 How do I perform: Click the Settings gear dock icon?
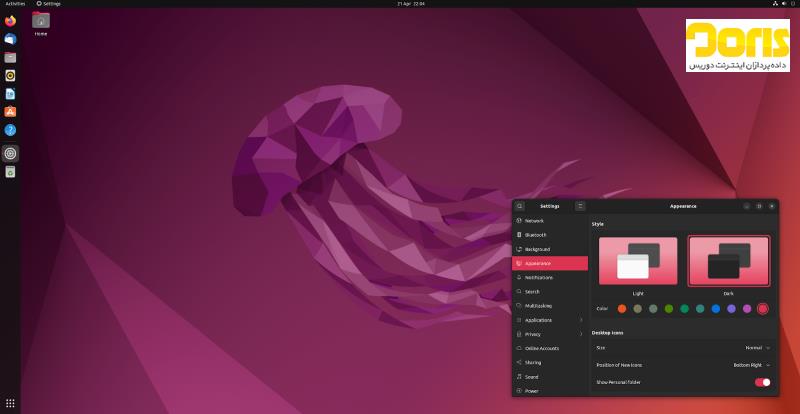[10, 154]
